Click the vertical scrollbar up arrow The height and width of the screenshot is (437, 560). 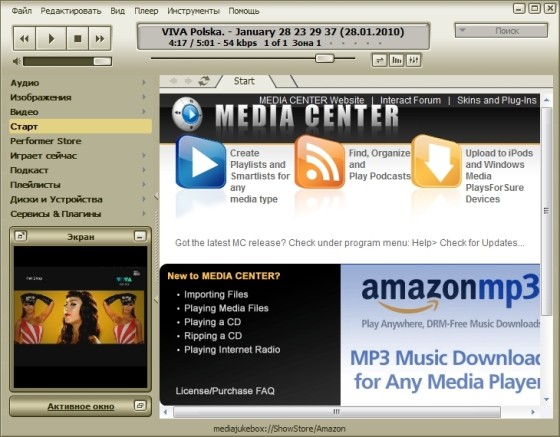(546, 101)
